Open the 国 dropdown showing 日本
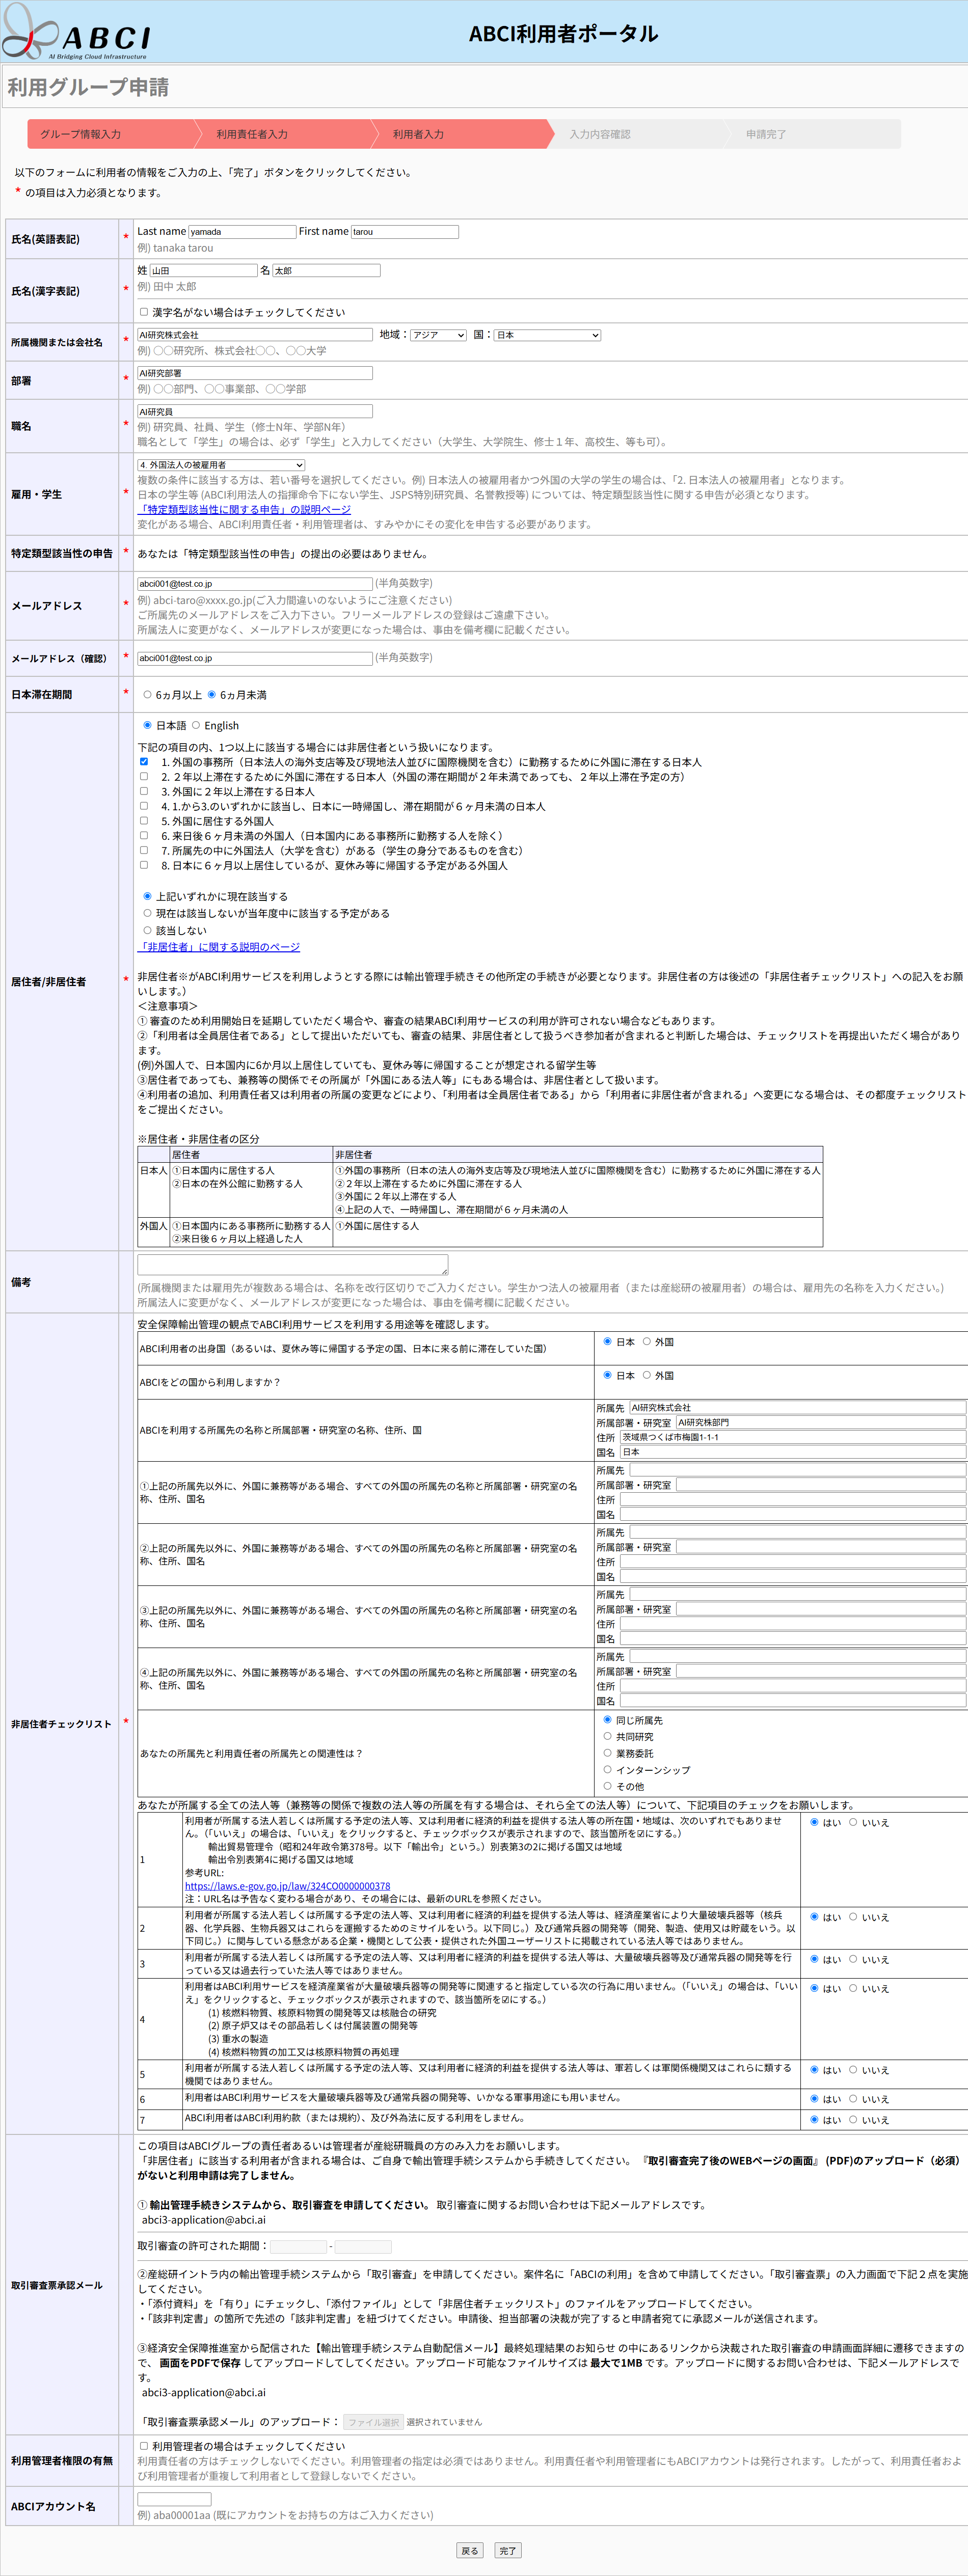Screen dimensions: 968x2576 (x=547, y=335)
